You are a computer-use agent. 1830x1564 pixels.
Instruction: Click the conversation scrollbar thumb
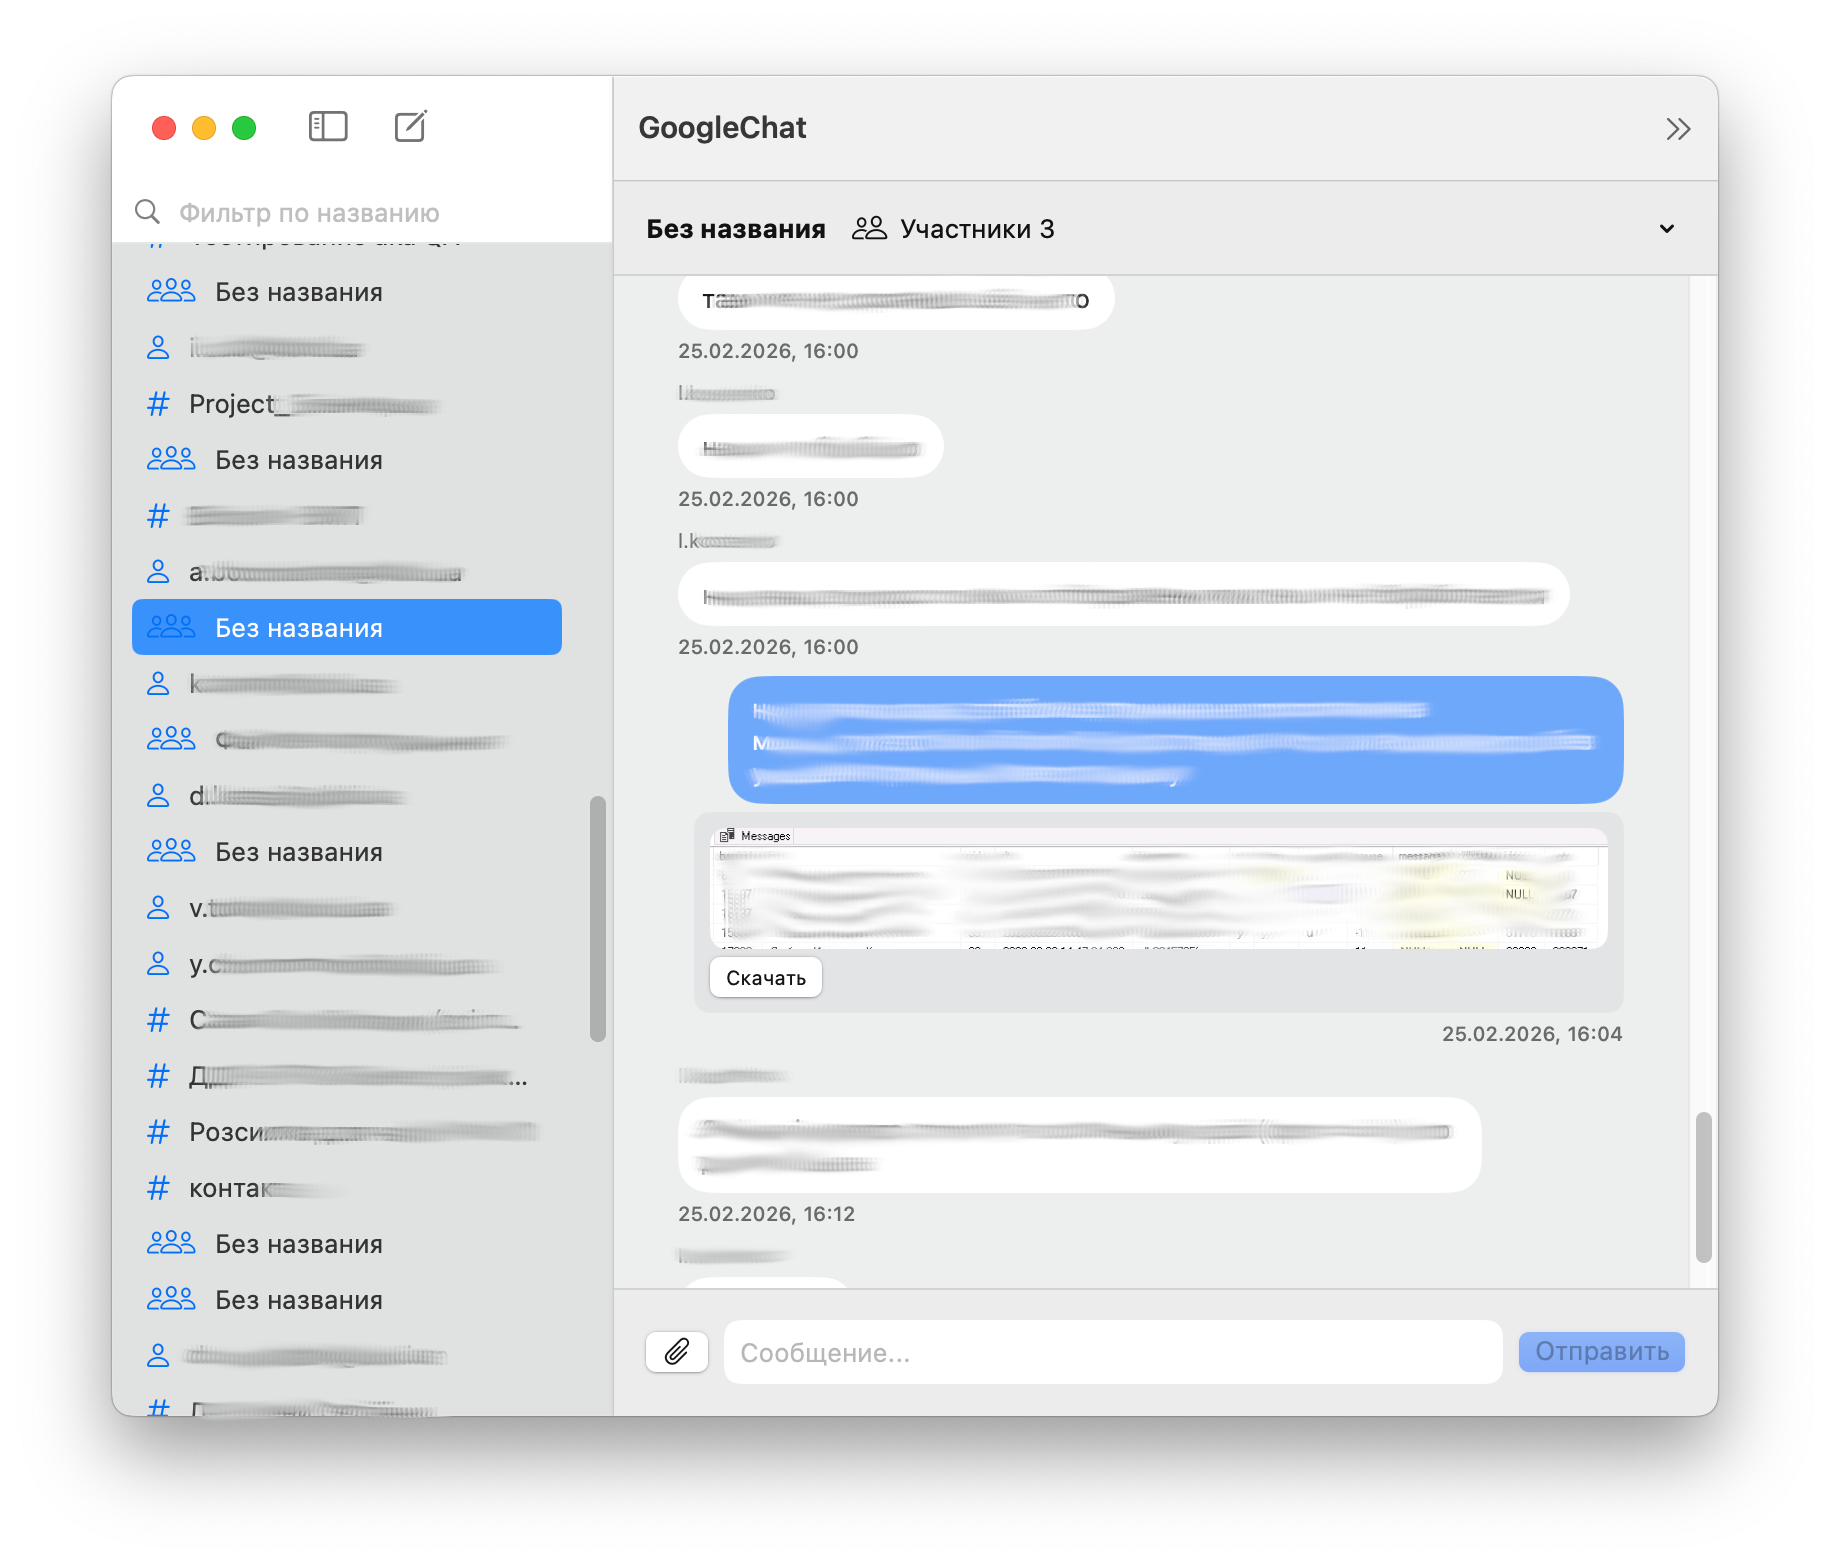point(1704,1187)
